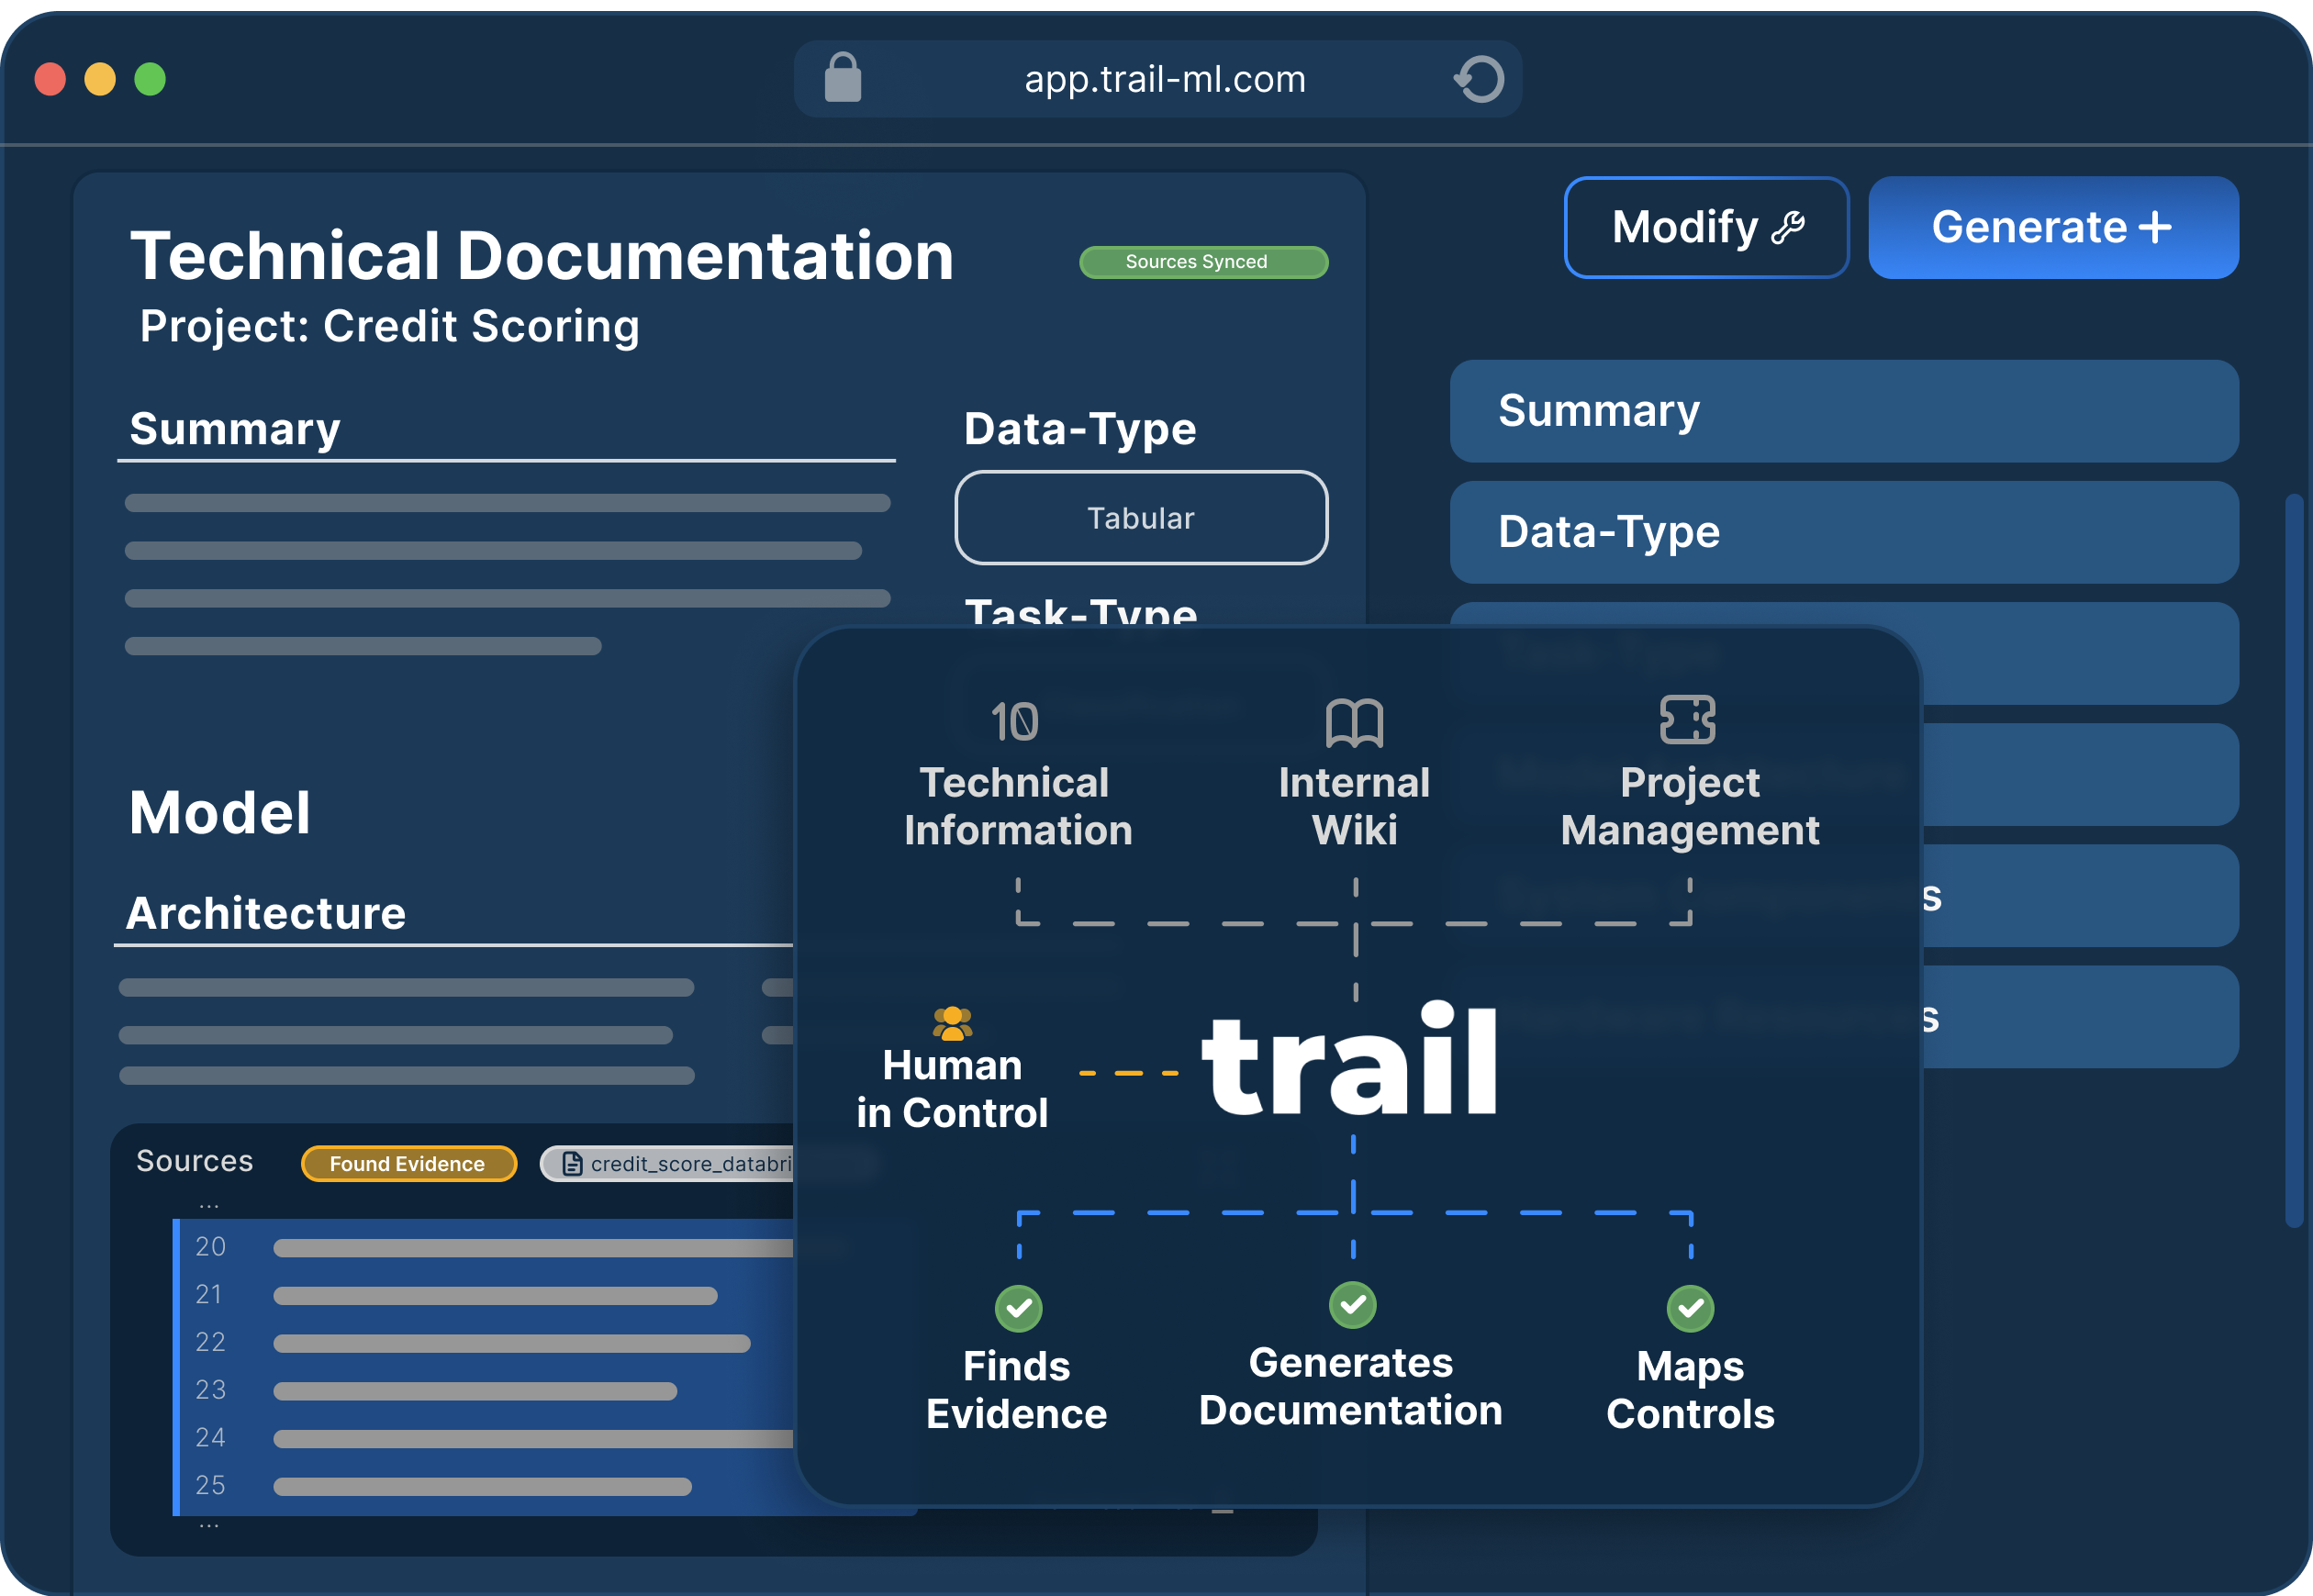Click the Project Management ticket icon
Image resolution: width=2313 pixels, height=1596 pixels.
1687,720
